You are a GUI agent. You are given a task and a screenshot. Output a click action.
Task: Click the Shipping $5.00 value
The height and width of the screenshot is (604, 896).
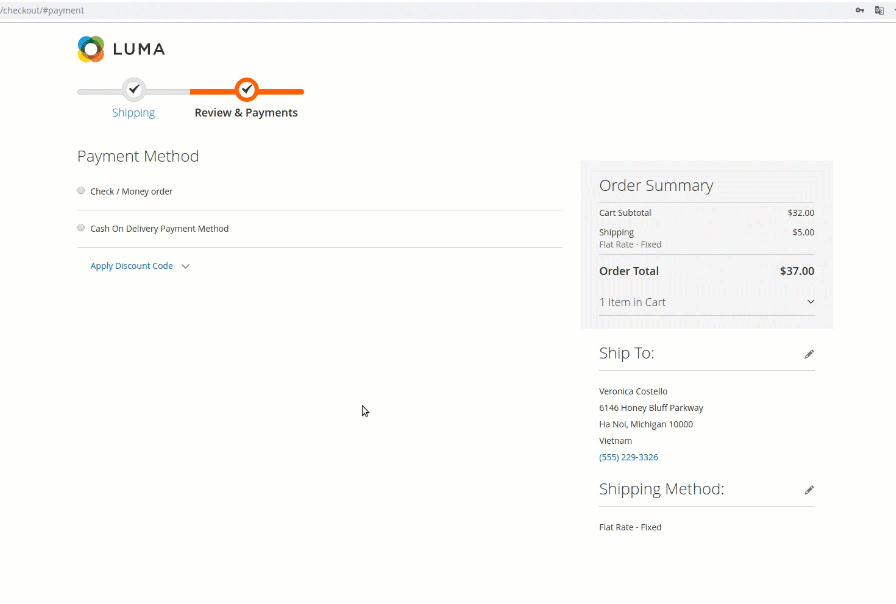tap(803, 232)
